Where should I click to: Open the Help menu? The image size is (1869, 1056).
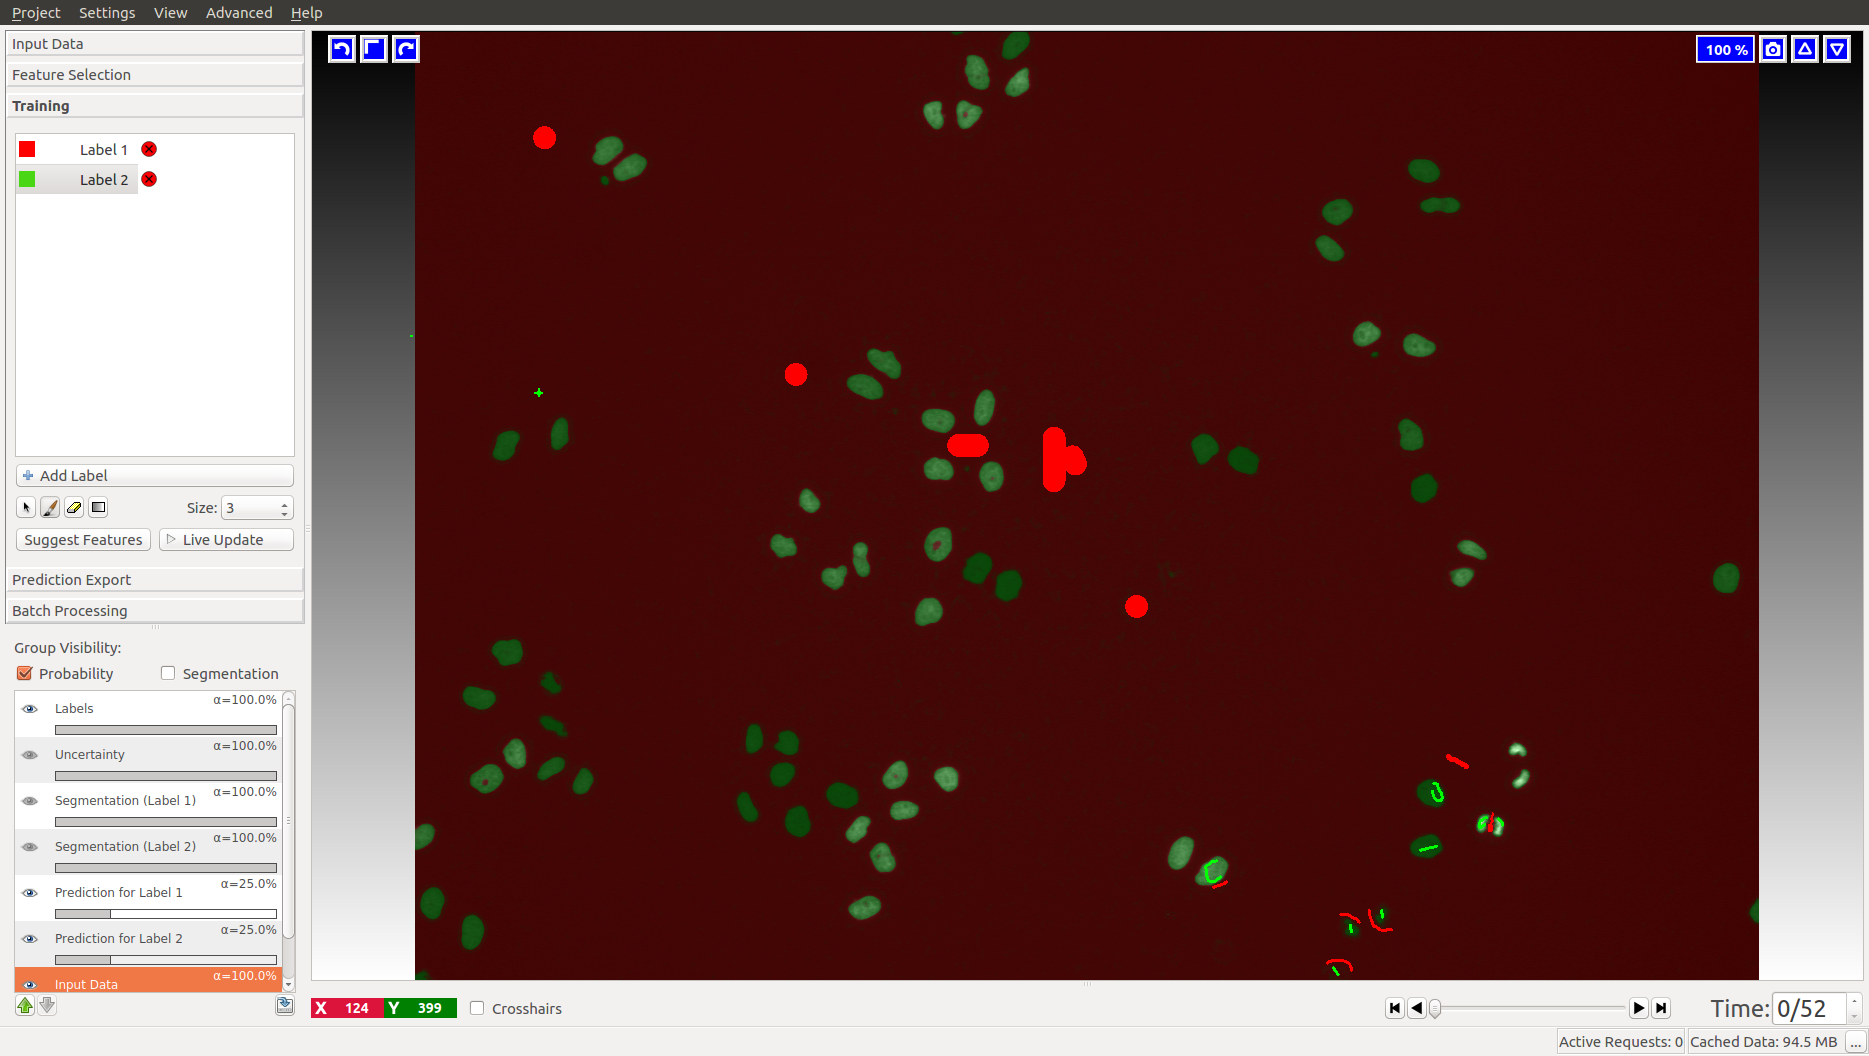pyautogui.click(x=307, y=13)
